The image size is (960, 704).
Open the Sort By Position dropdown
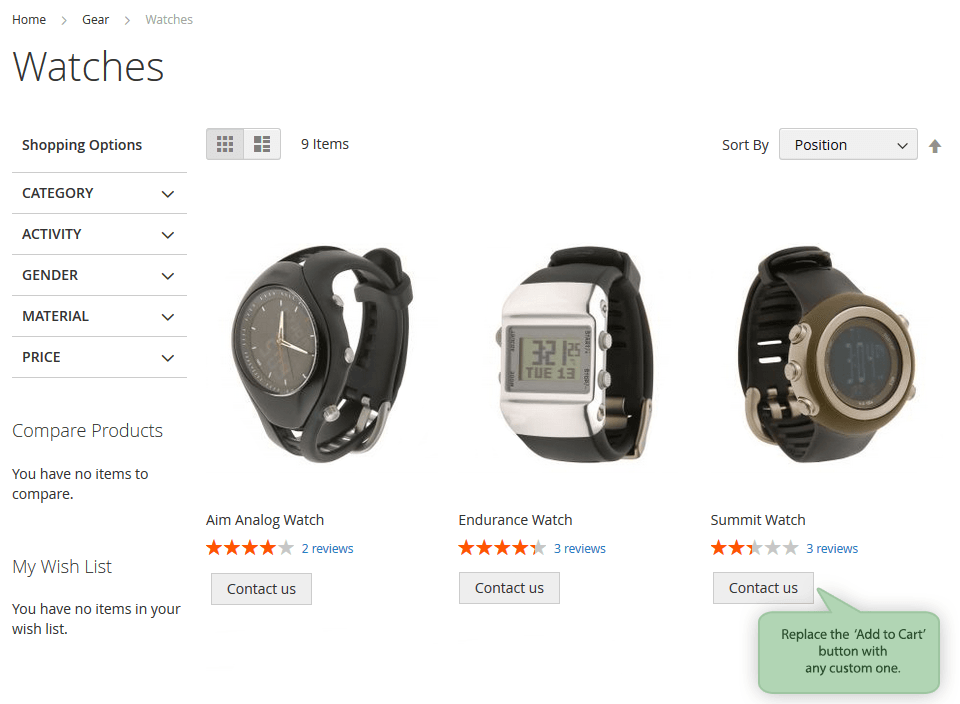848,144
